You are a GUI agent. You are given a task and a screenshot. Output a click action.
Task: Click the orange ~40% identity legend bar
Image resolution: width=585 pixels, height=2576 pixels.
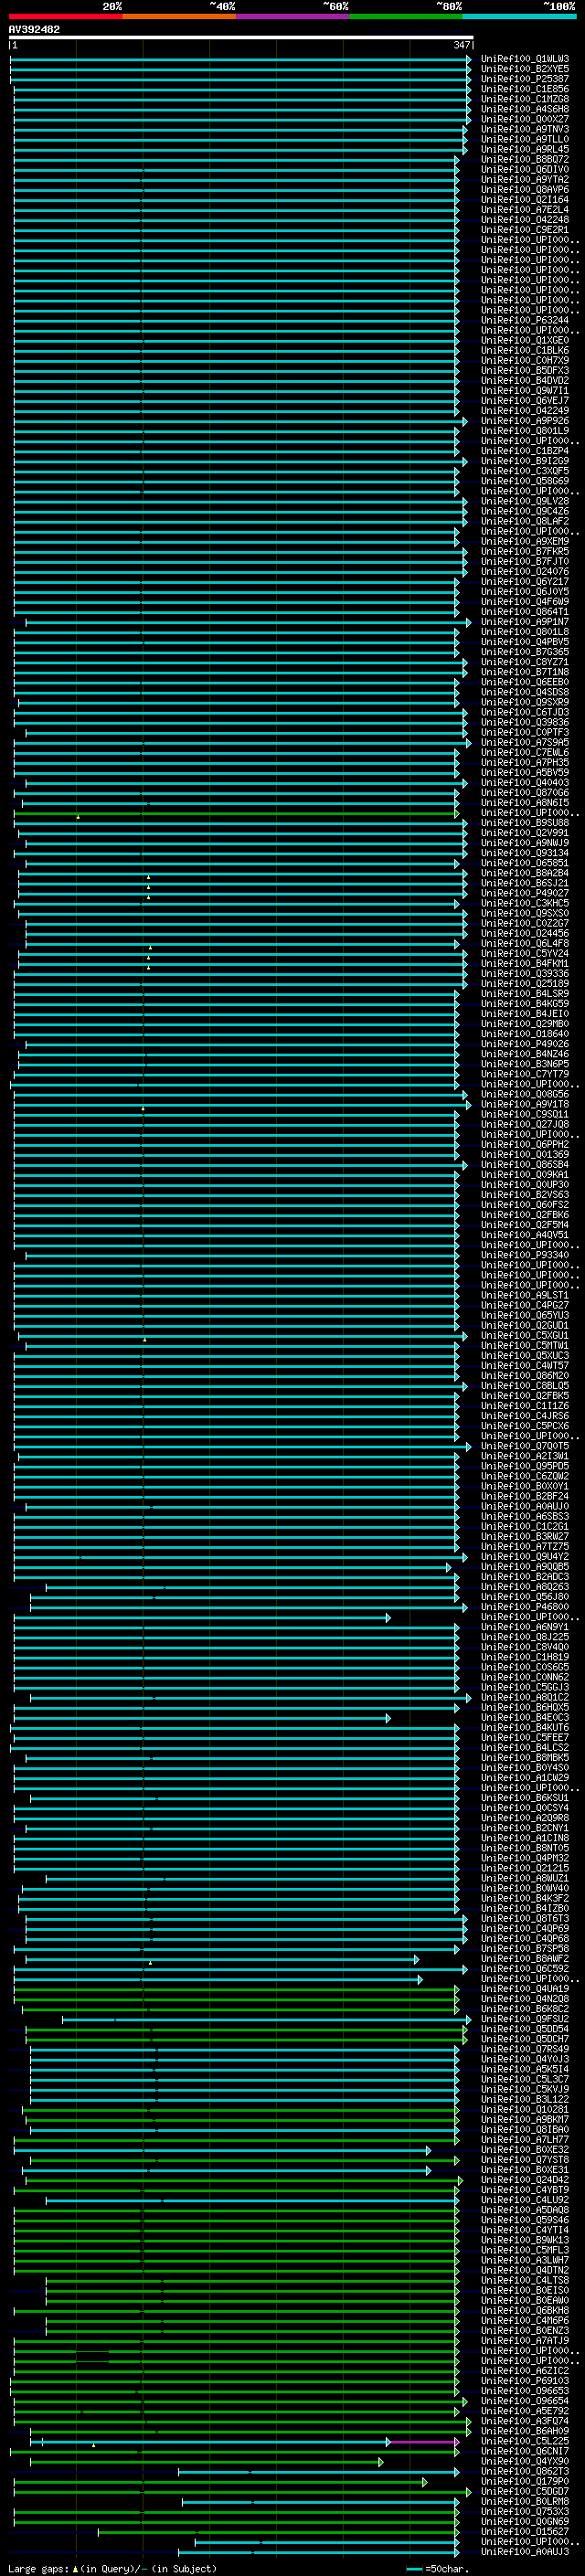(179, 16)
